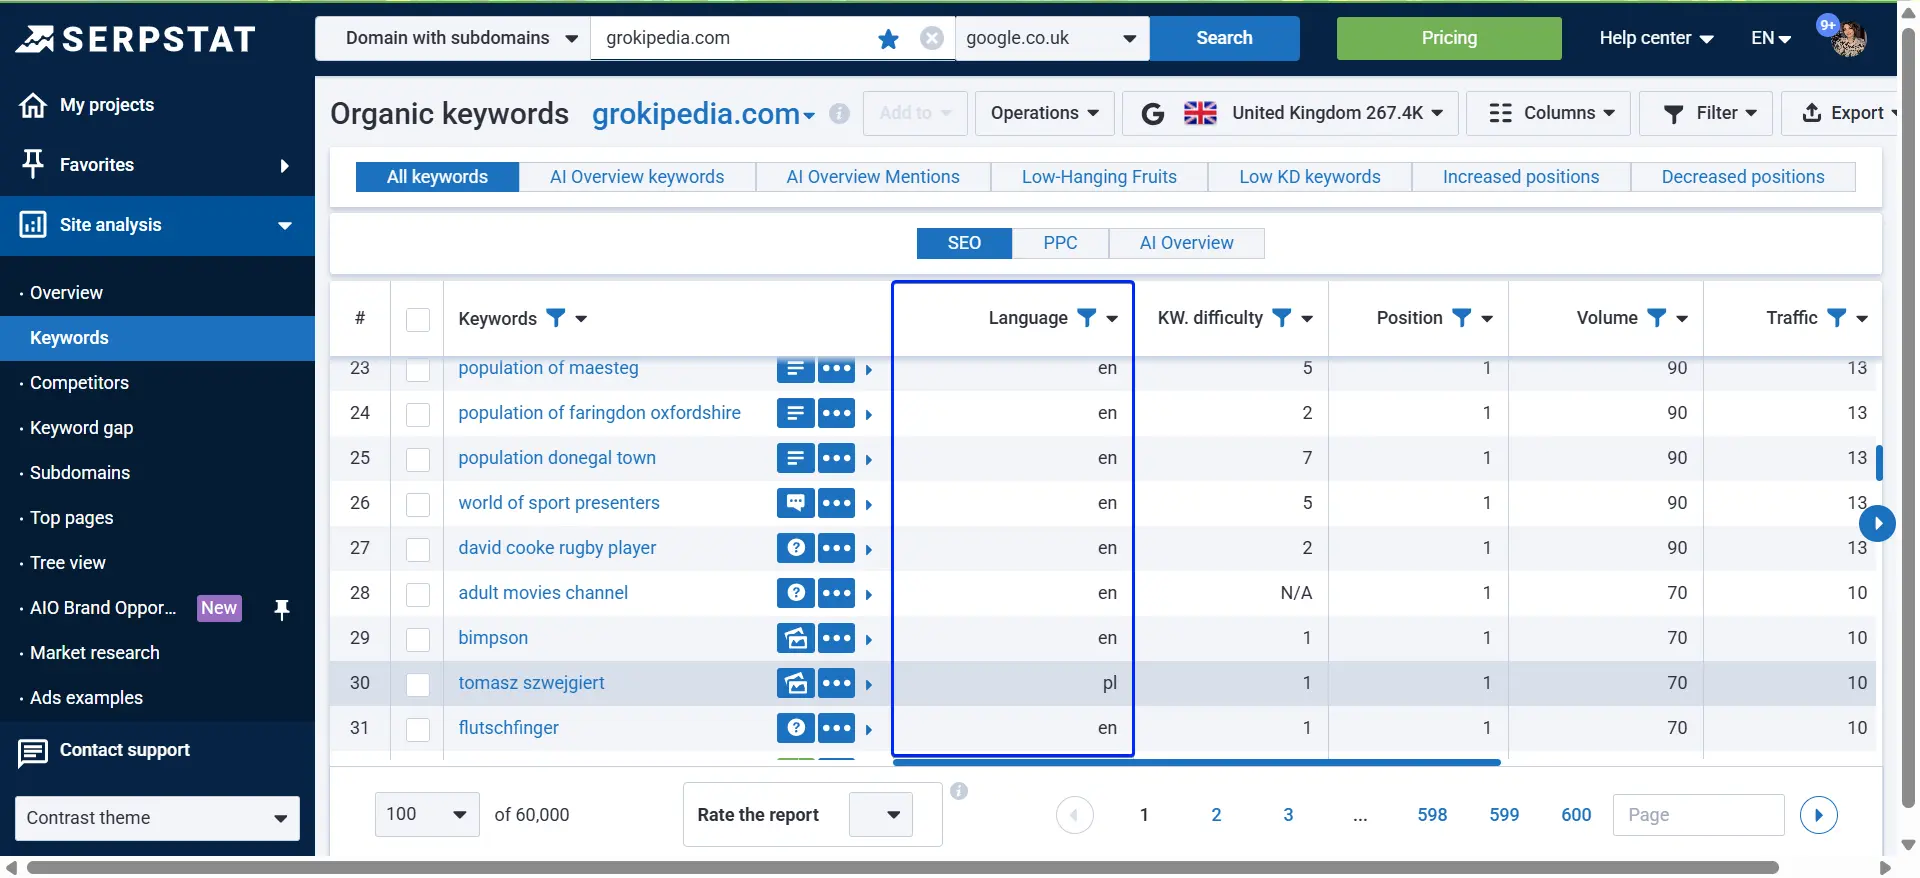
Task: Go to page 2 in pagination
Action: 1216,815
